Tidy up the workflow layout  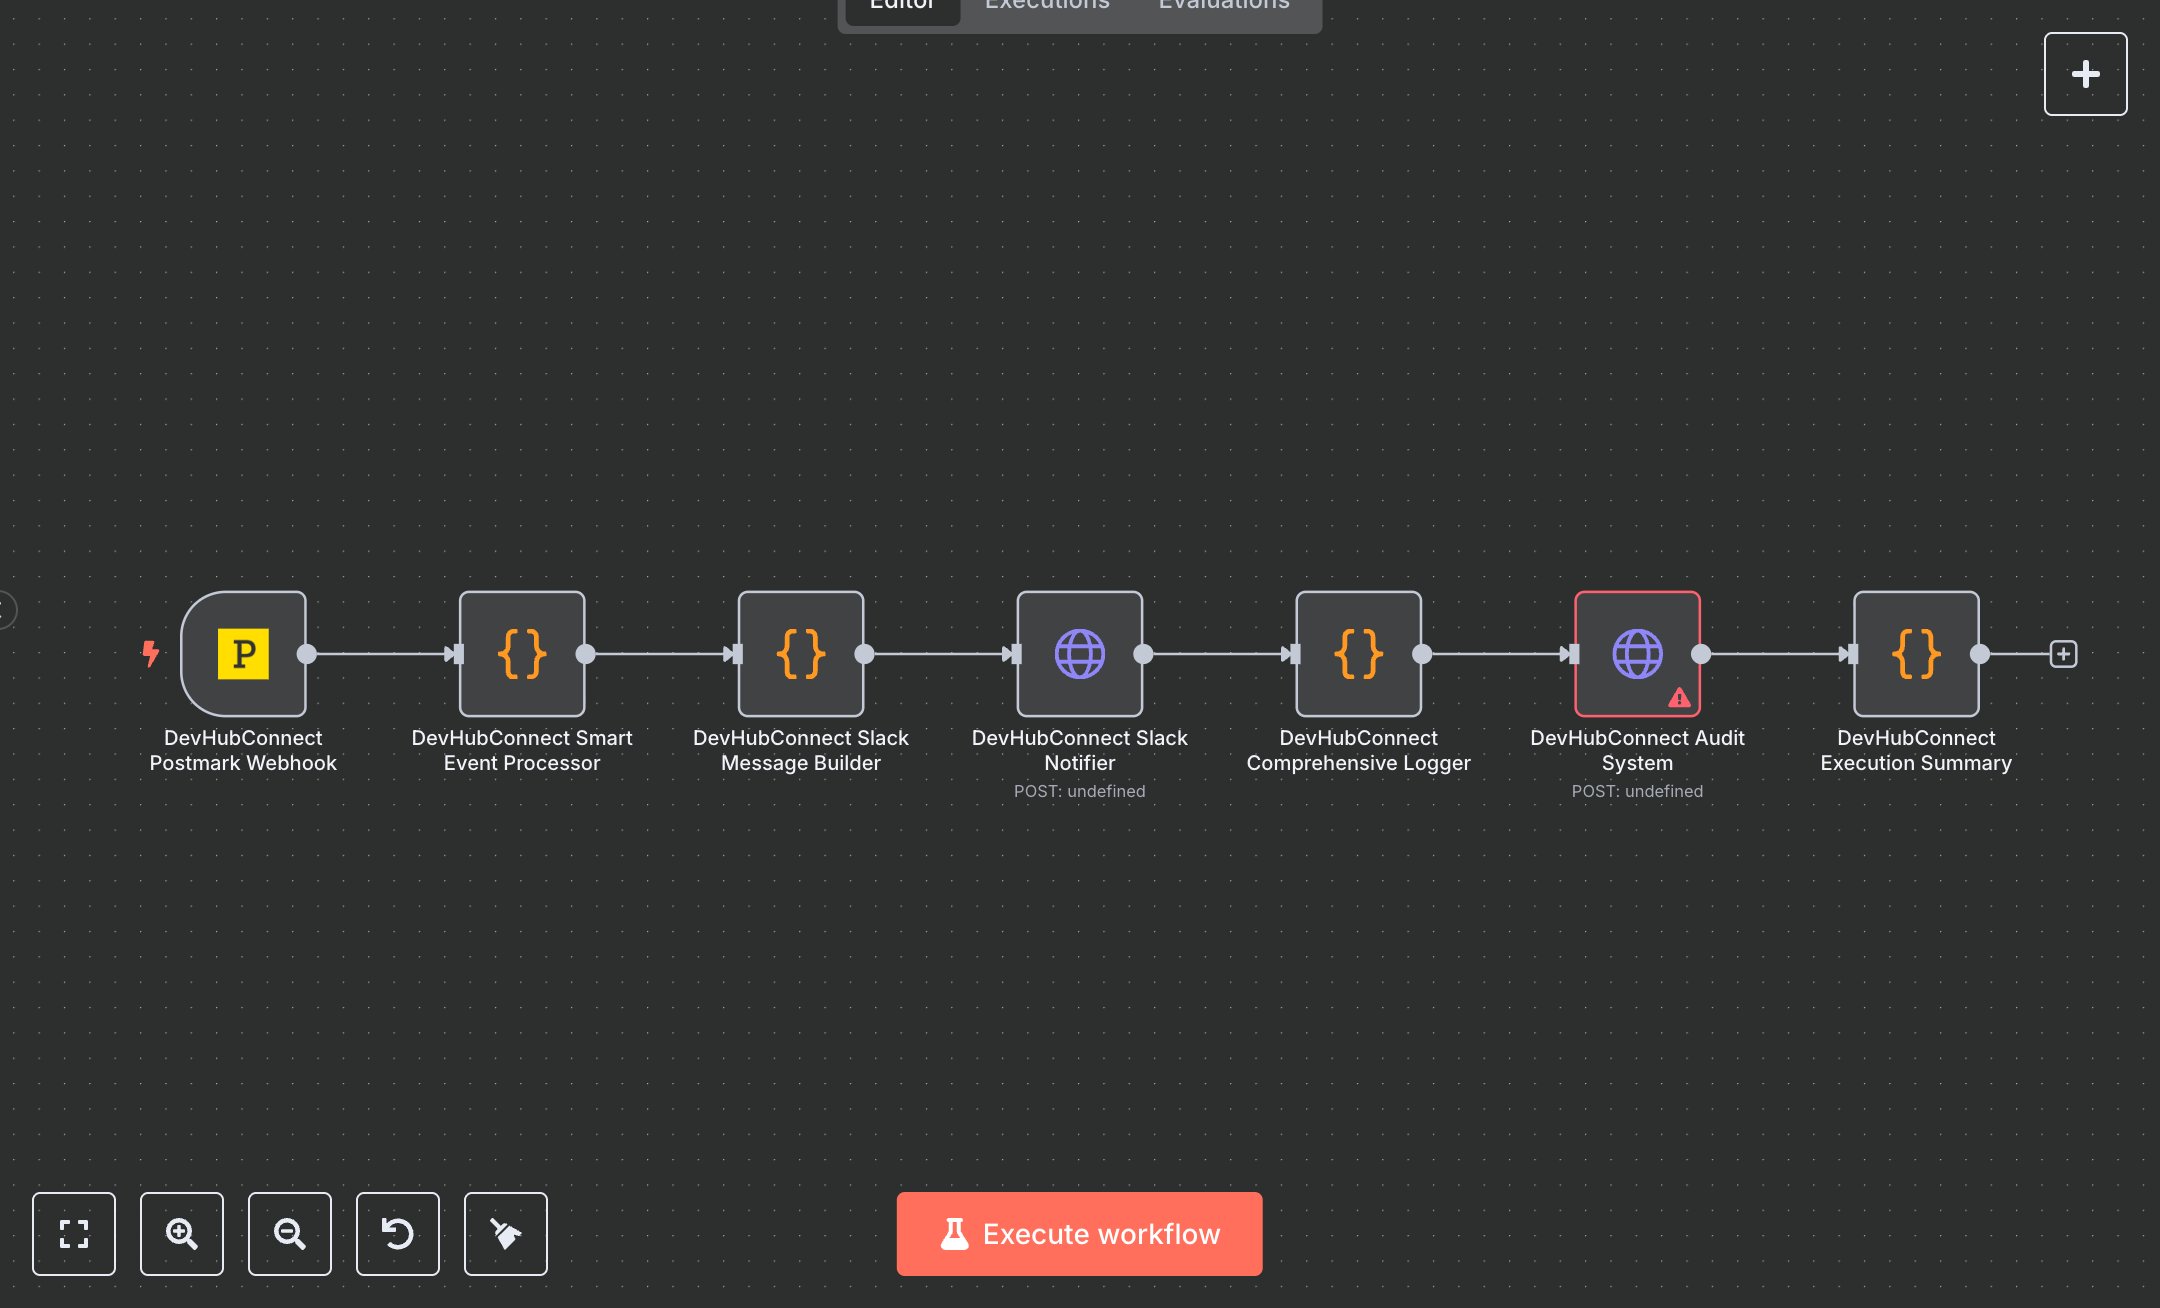[506, 1234]
